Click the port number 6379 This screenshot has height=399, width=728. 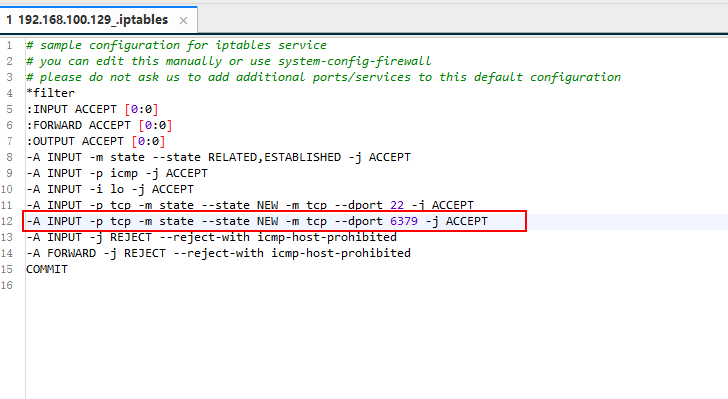coord(404,221)
